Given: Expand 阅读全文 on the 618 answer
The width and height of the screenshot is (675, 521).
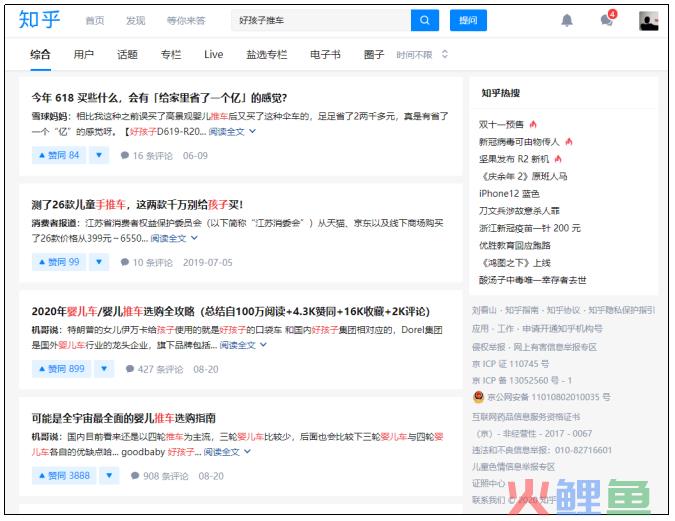Looking at the screenshot, I should (x=232, y=131).
